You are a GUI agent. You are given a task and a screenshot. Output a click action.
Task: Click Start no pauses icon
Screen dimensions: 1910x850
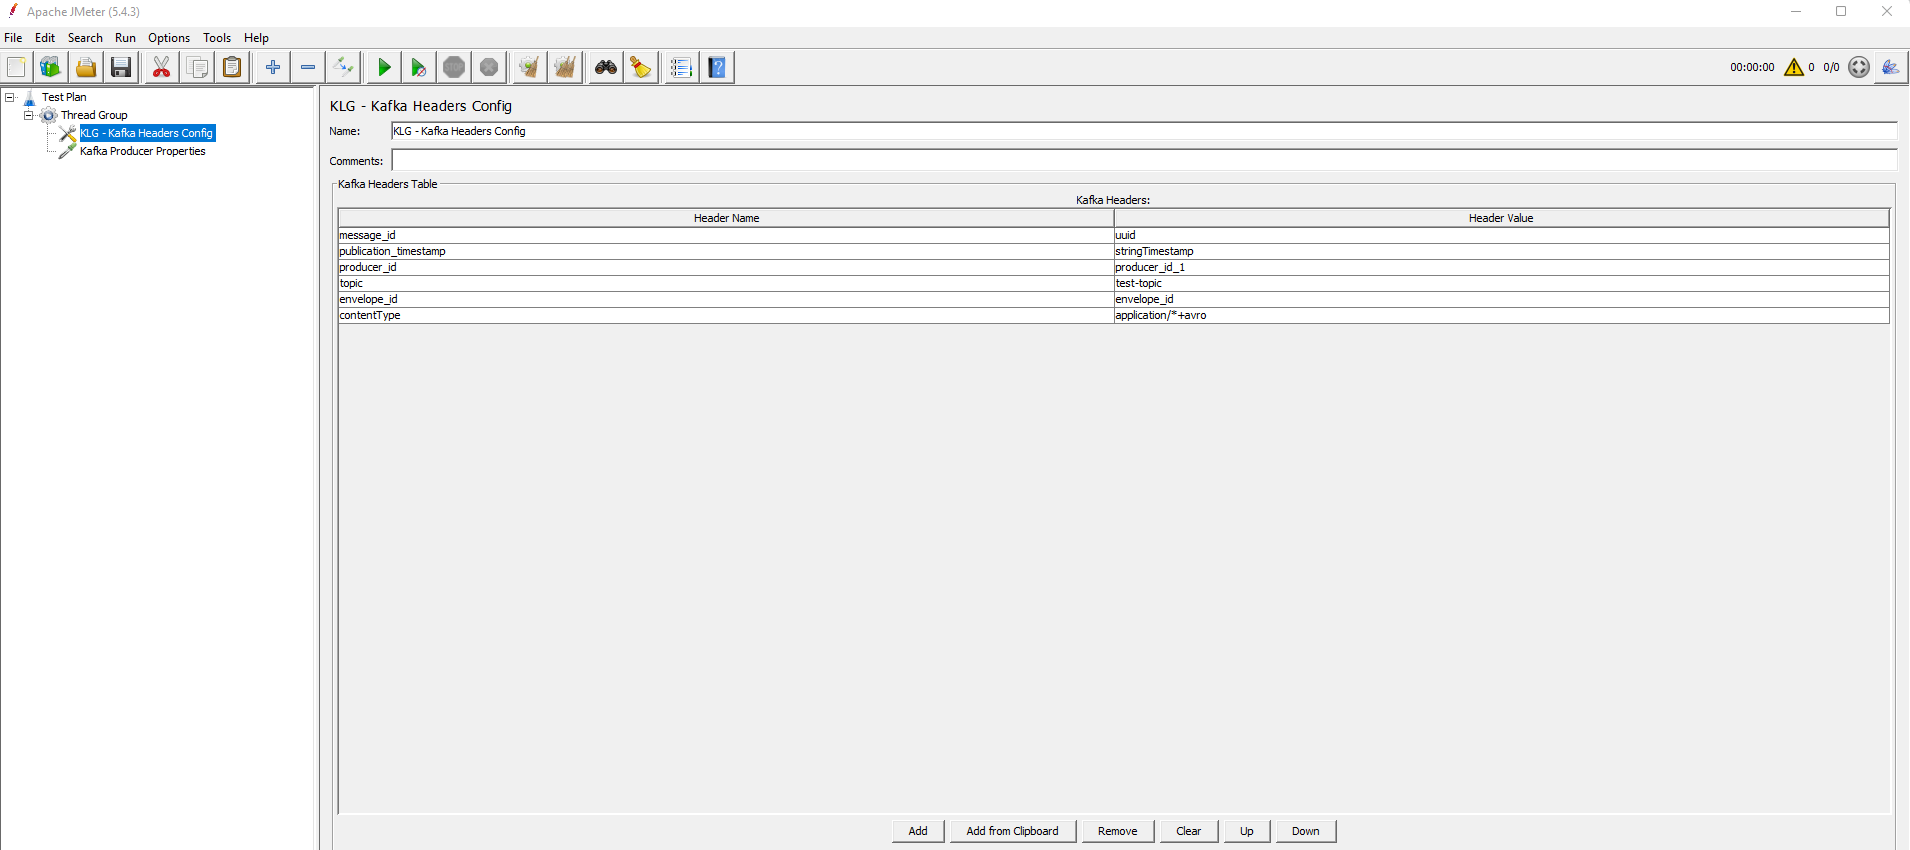tap(419, 67)
